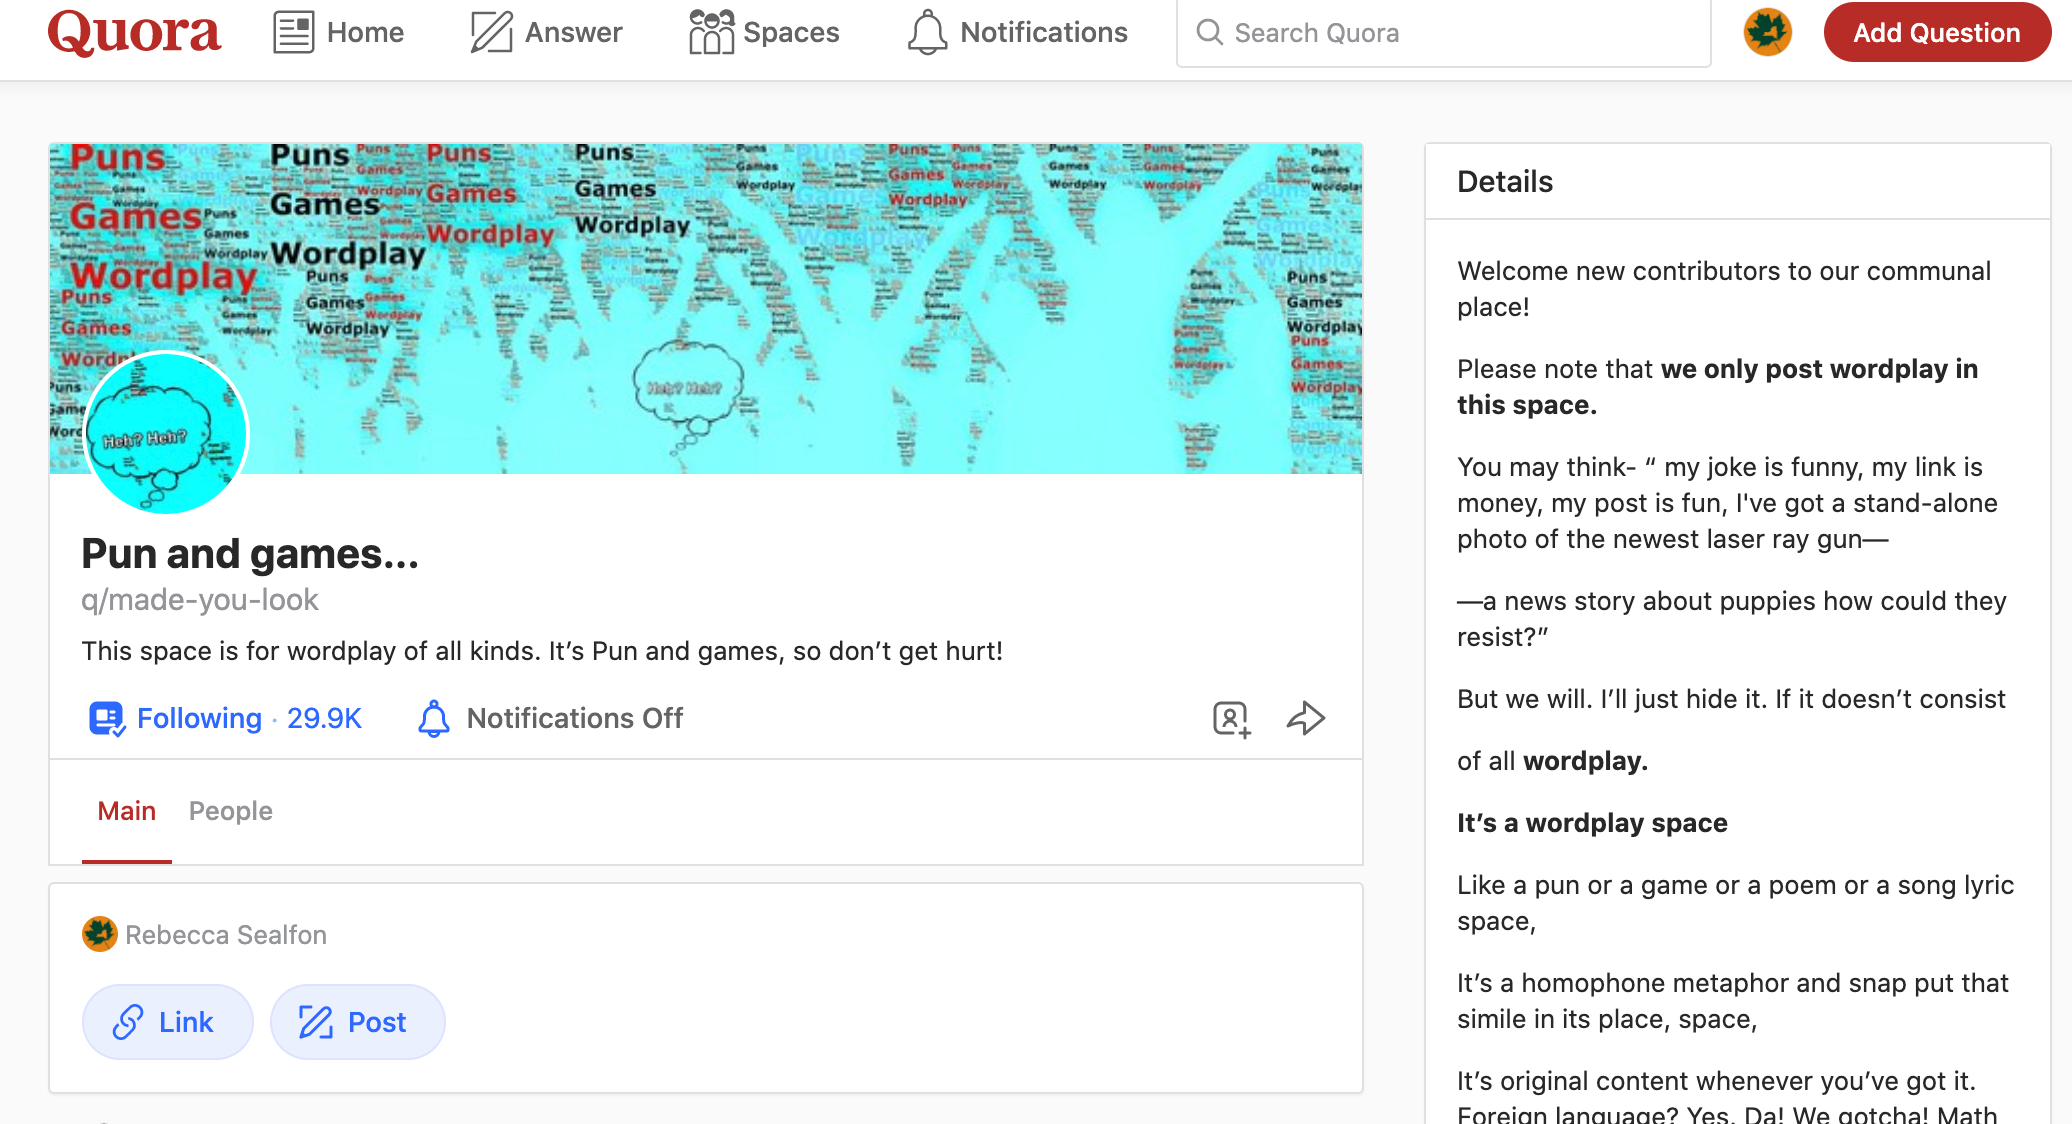Click the Link button

pos(167,1022)
